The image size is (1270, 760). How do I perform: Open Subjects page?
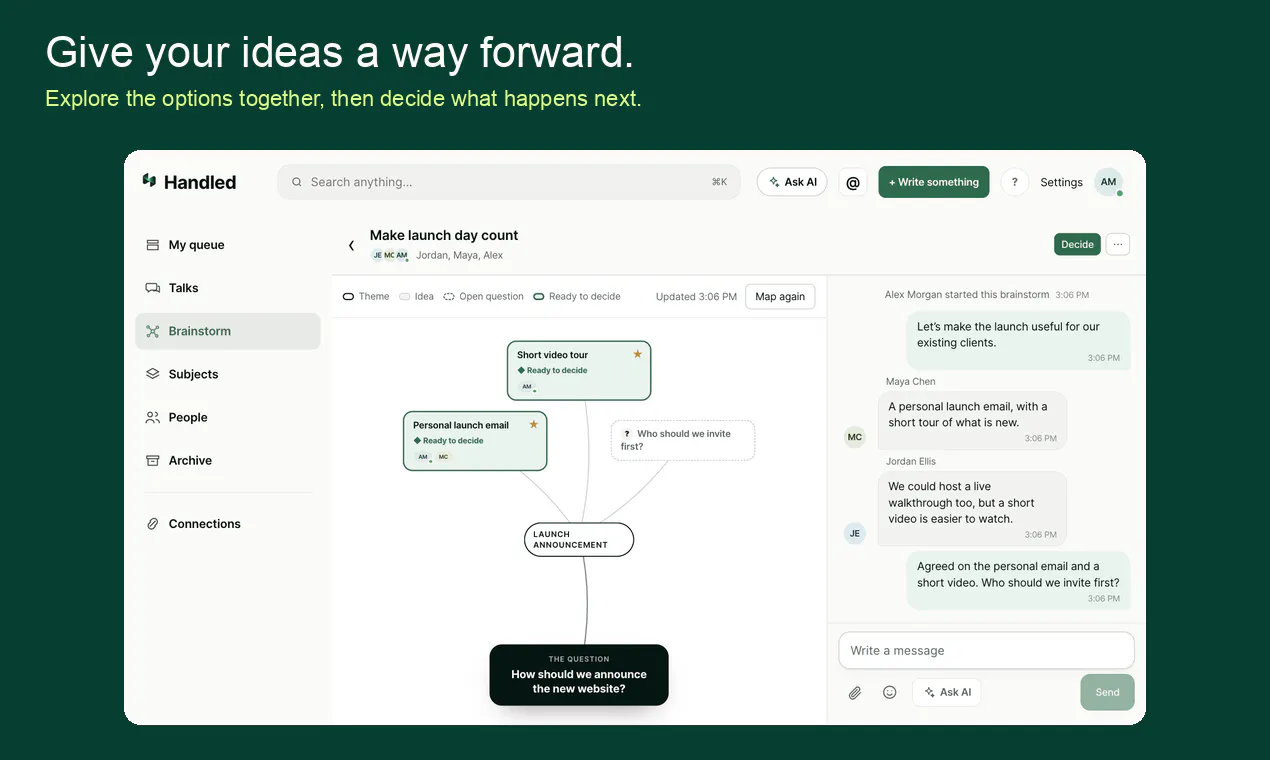(x=228, y=374)
